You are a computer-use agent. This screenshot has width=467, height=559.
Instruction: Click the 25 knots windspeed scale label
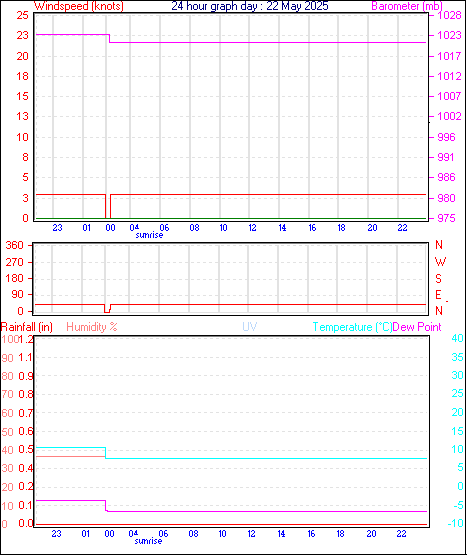click(x=22, y=15)
